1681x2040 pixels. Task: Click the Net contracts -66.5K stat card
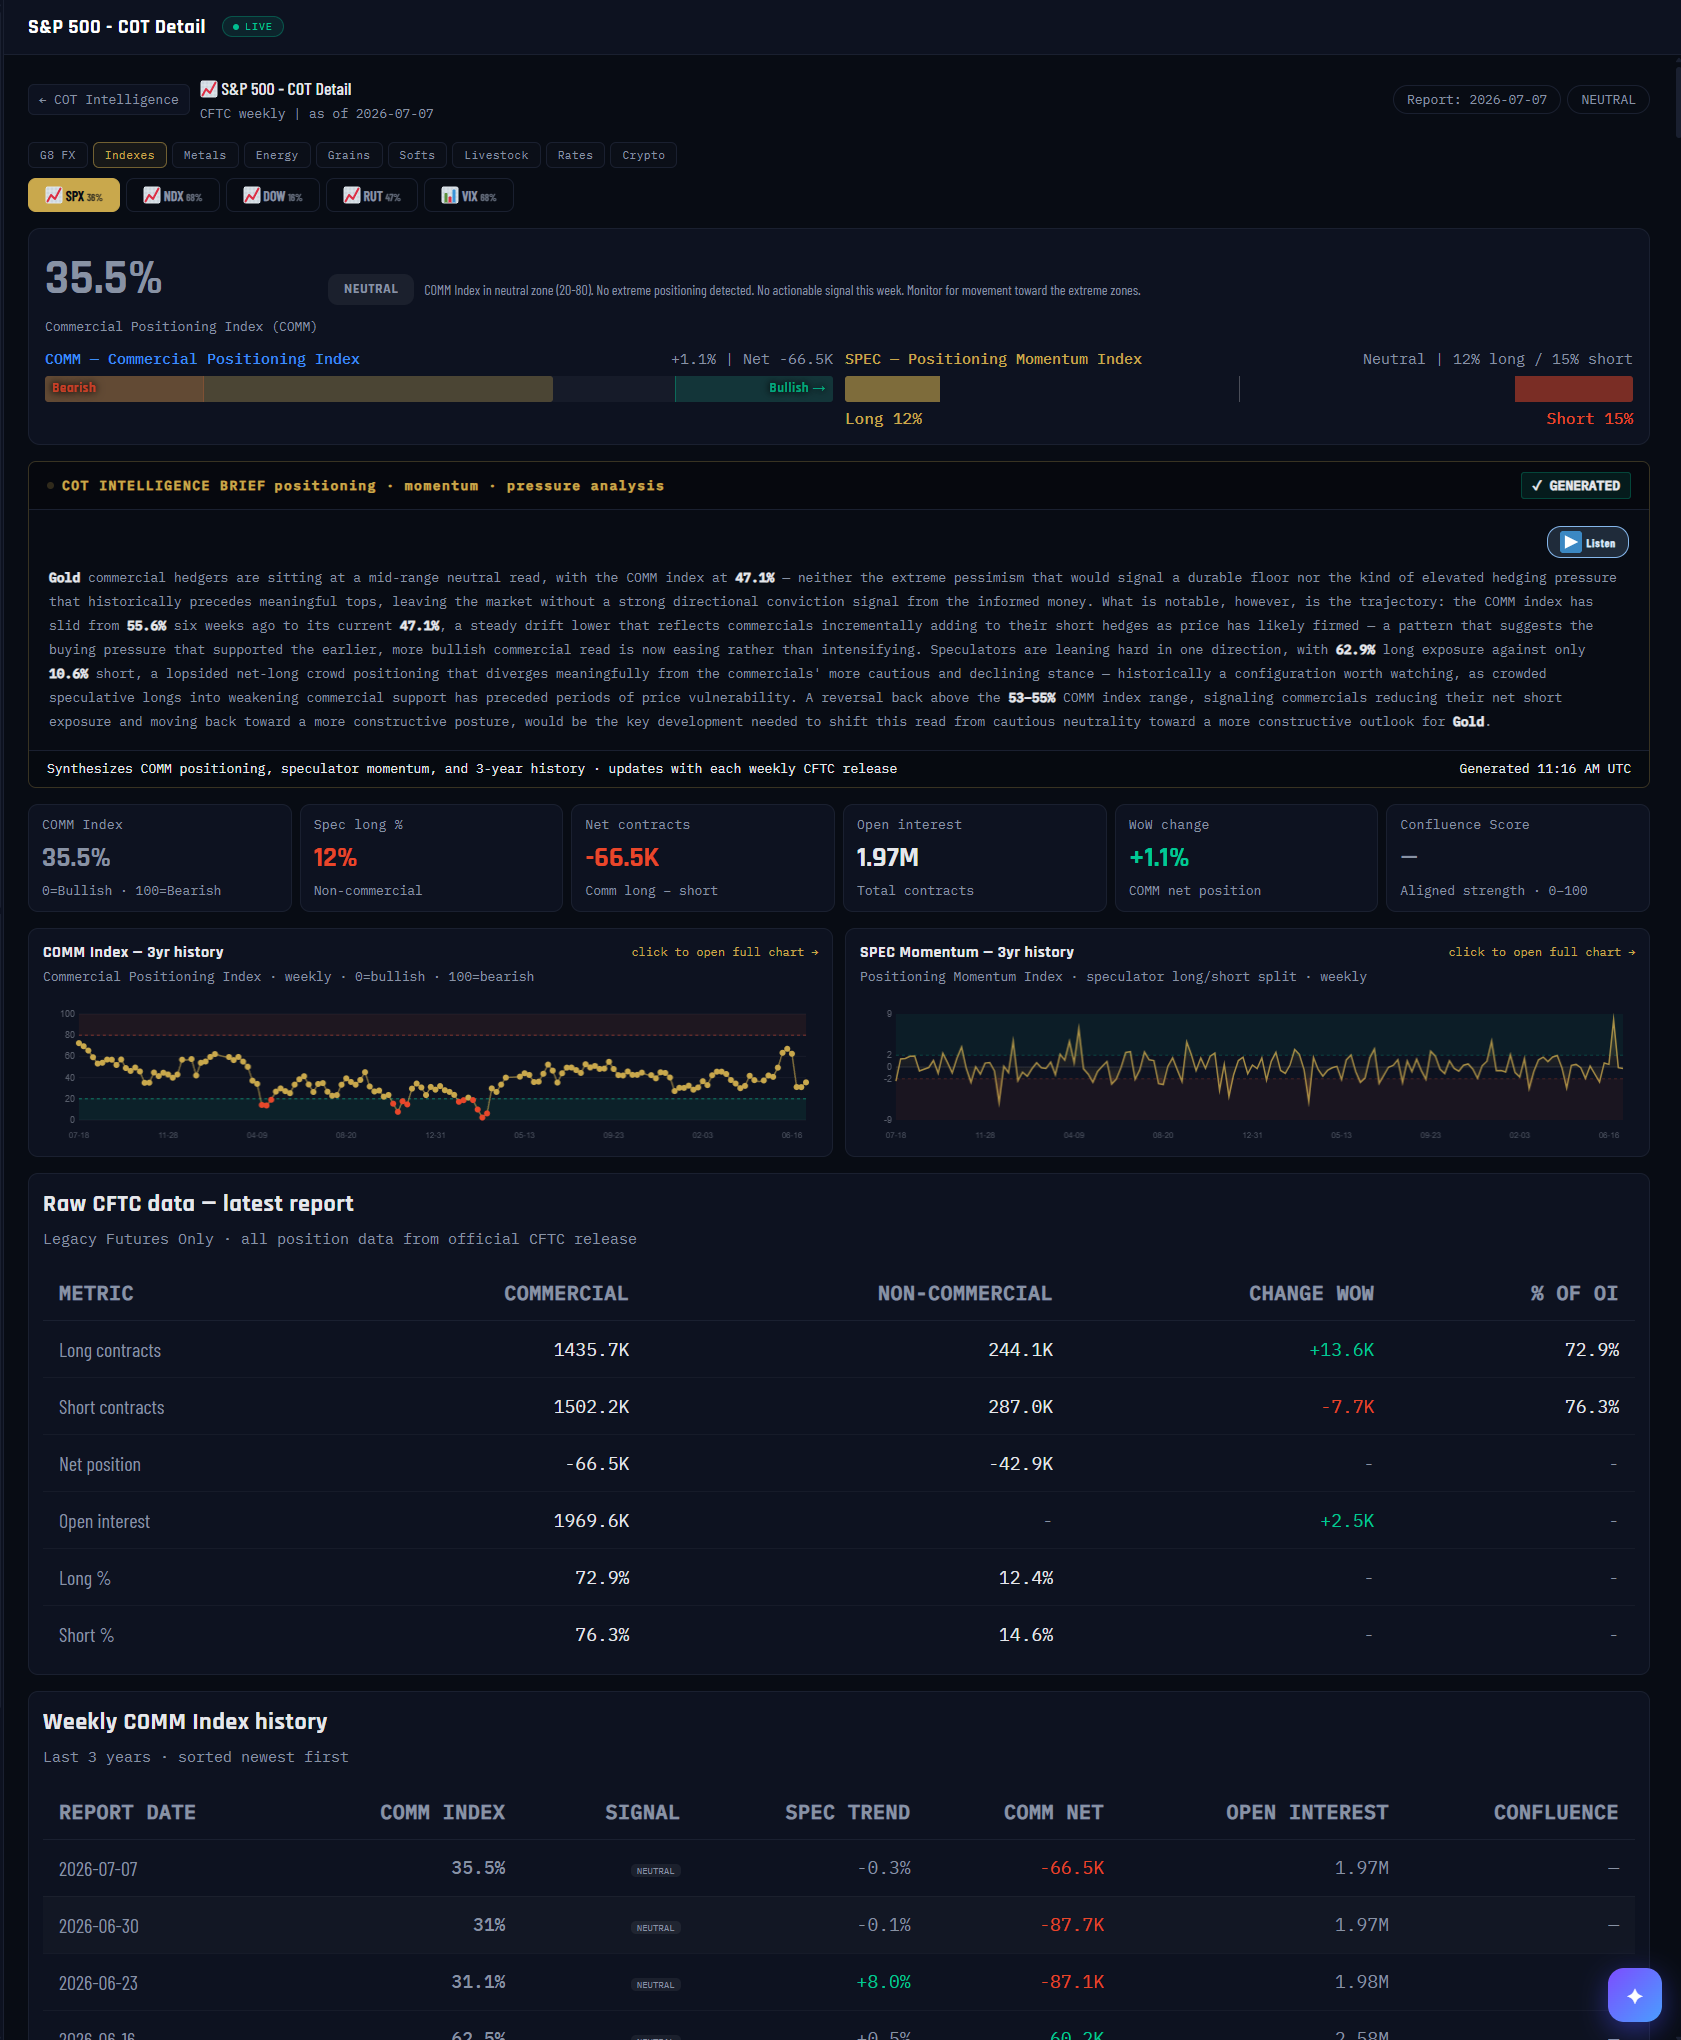tap(703, 858)
